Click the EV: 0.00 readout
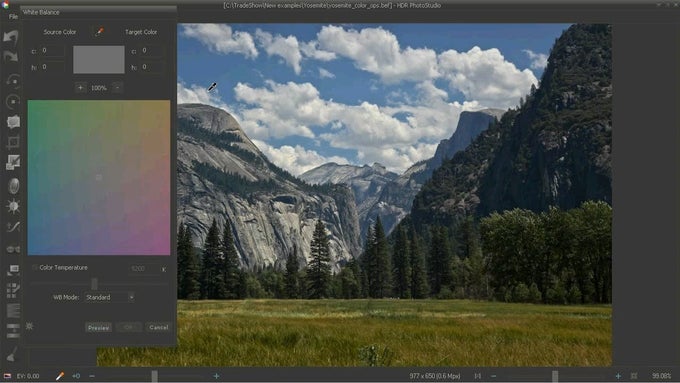 point(28,376)
